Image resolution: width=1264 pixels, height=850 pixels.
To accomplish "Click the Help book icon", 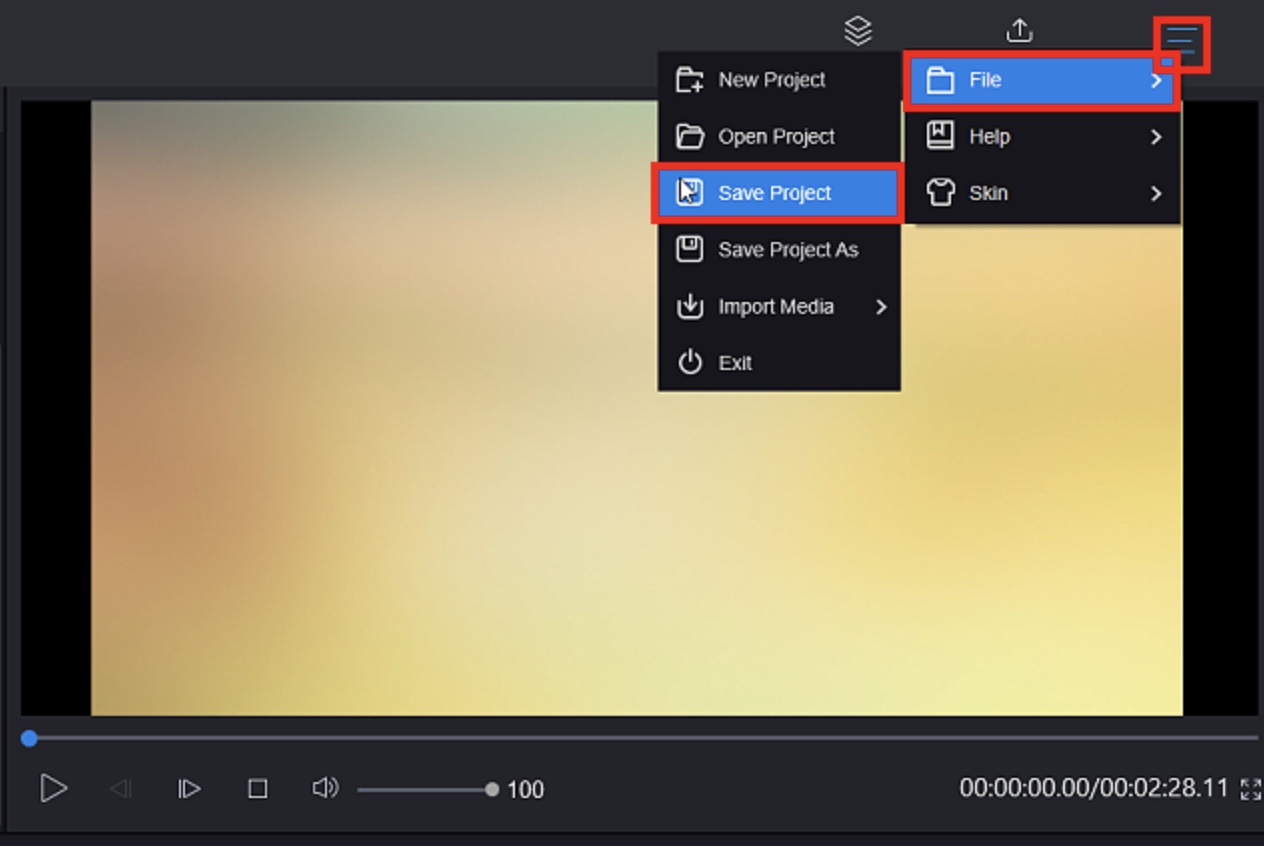I will 940,136.
